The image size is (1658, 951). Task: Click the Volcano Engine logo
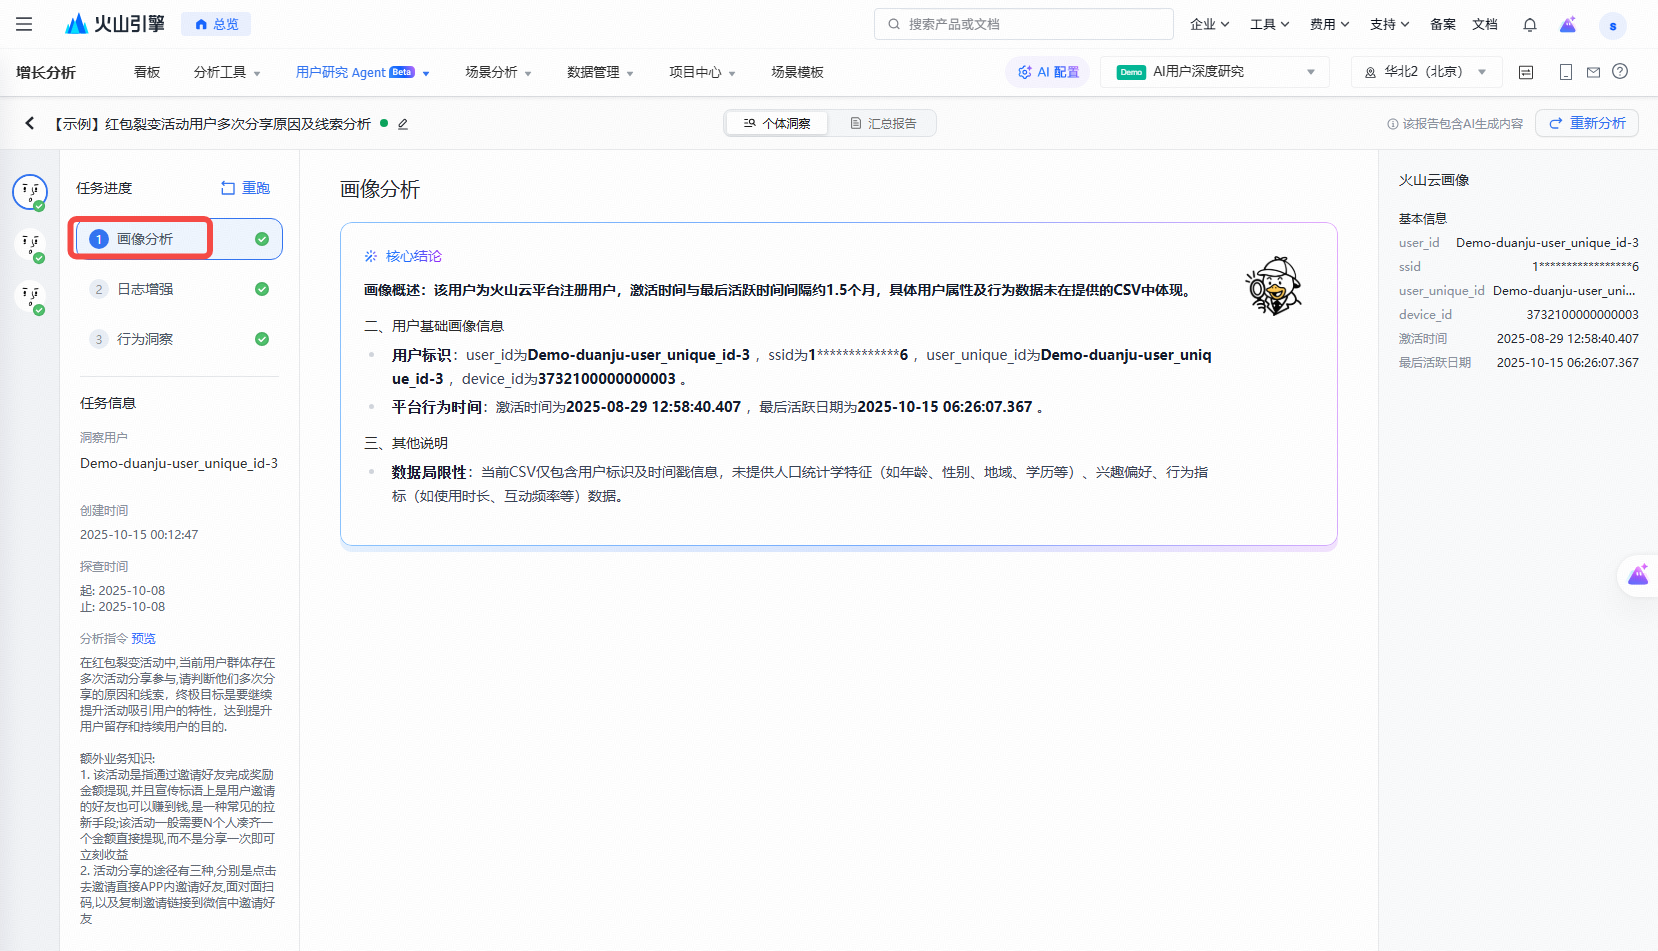coord(114,23)
